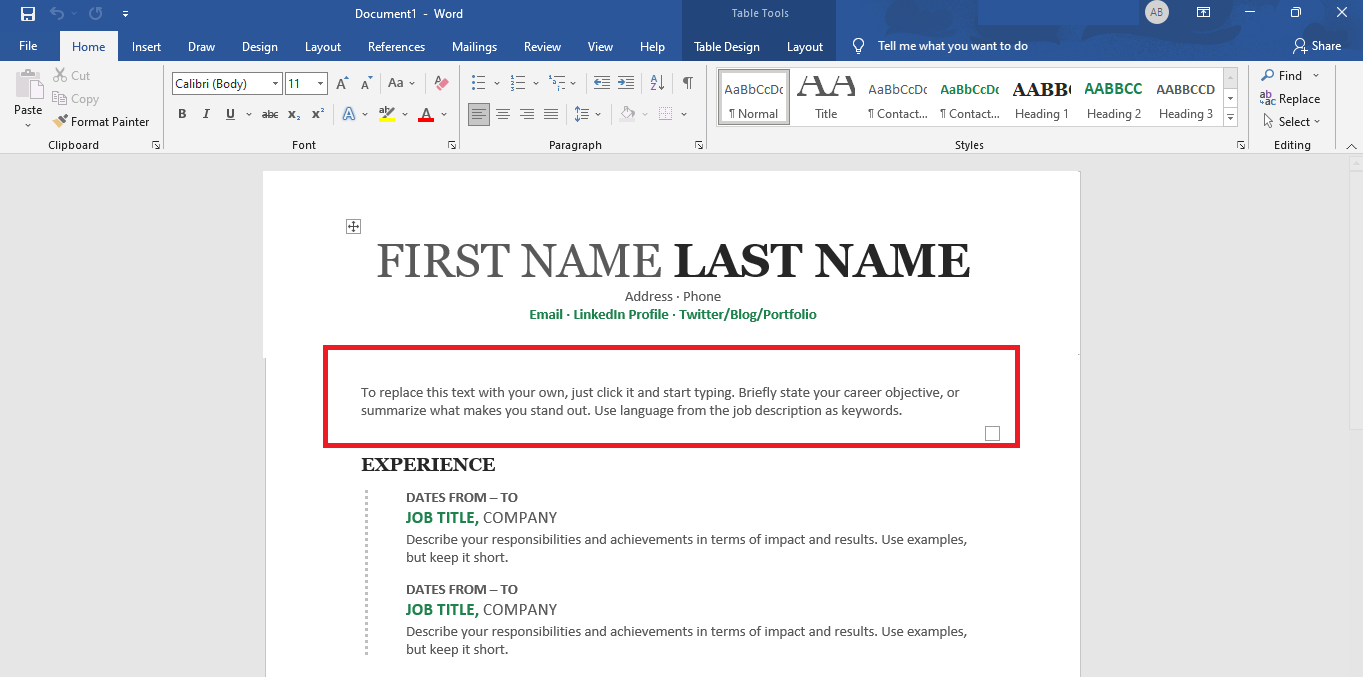The height and width of the screenshot is (677, 1363).
Task: Clear all formatting with the eraser icon
Action: [442, 83]
